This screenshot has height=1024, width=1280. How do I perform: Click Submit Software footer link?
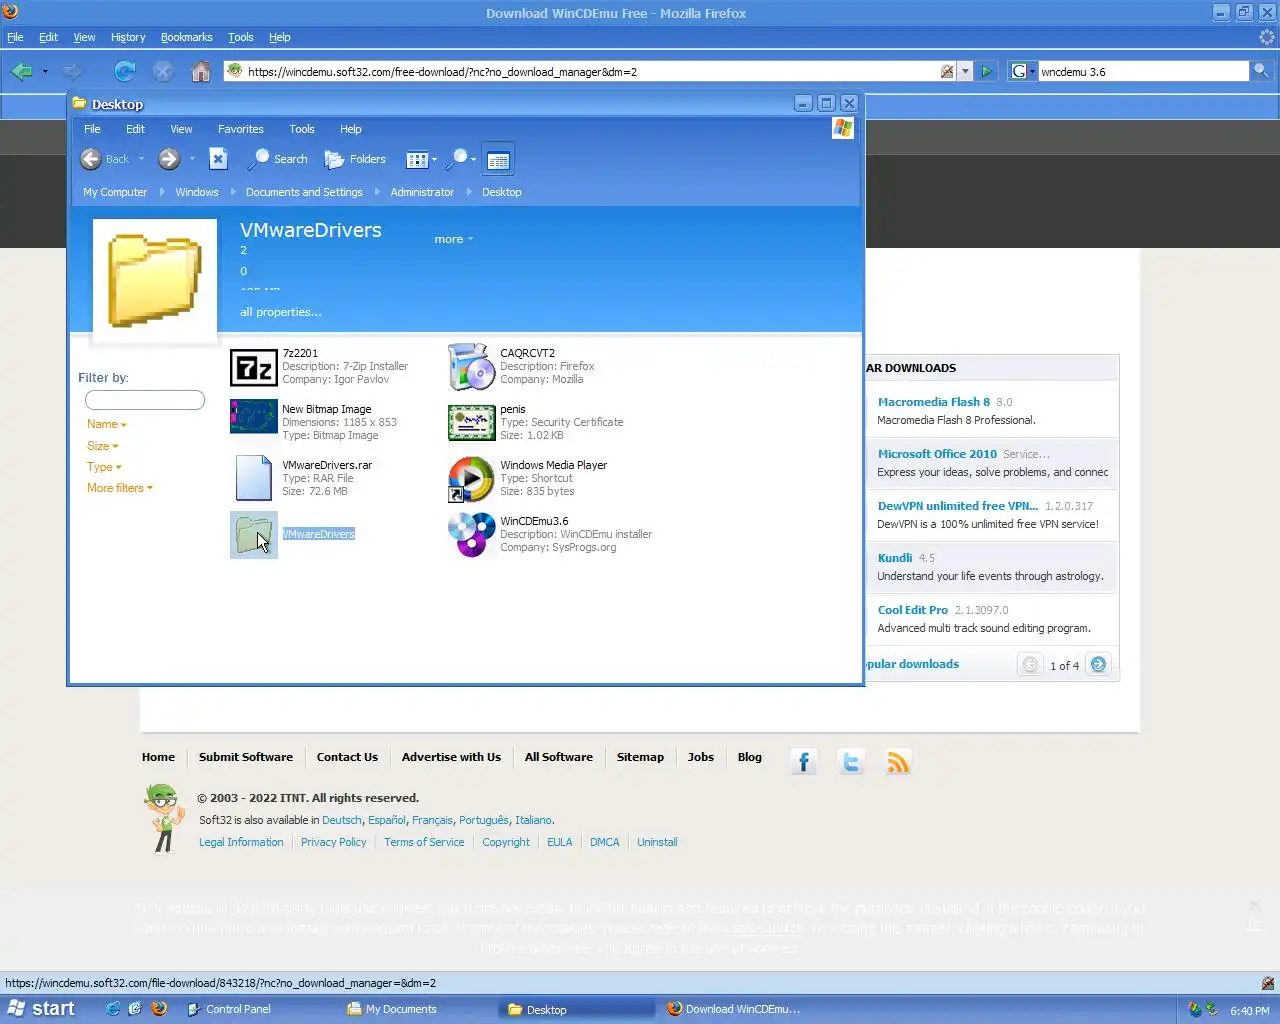[x=246, y=757]
